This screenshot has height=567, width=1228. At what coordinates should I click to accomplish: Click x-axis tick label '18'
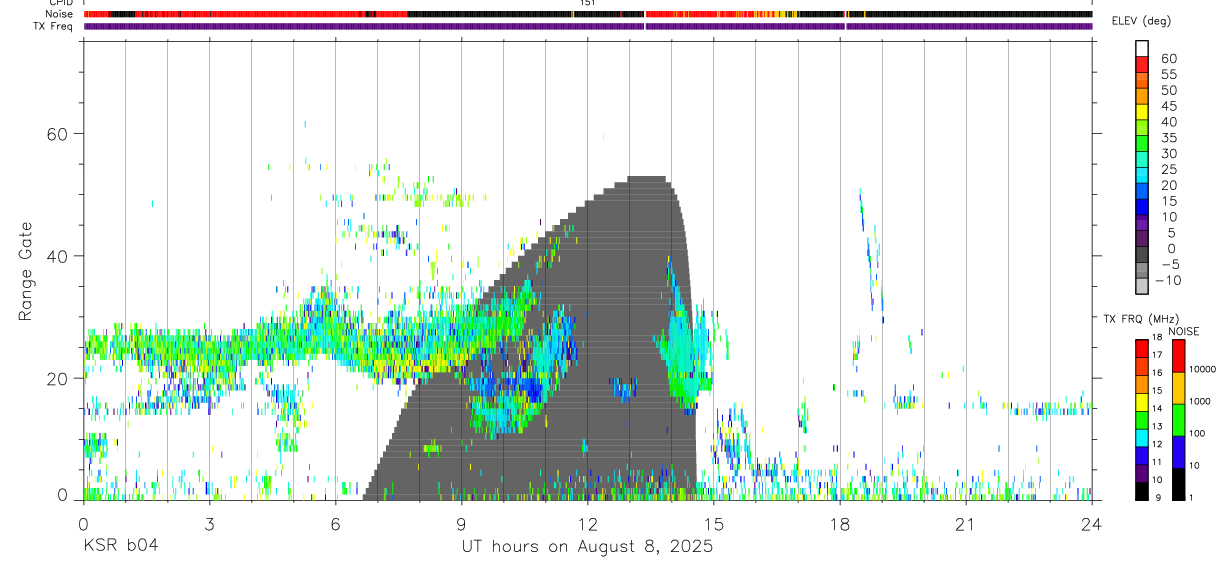(839, 524)
